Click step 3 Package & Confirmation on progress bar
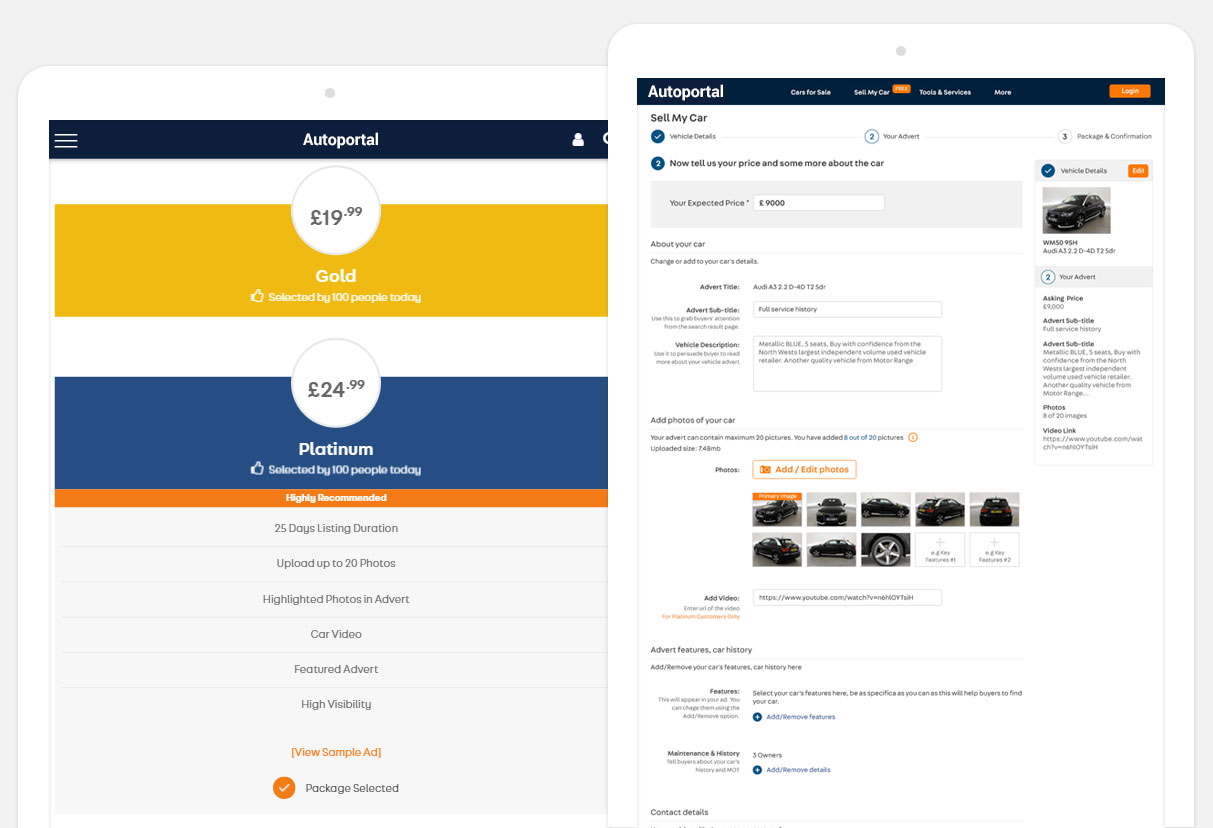The width and height of the screenshot is (1213, 828). pyautogui.click(x=1063, y=135)
